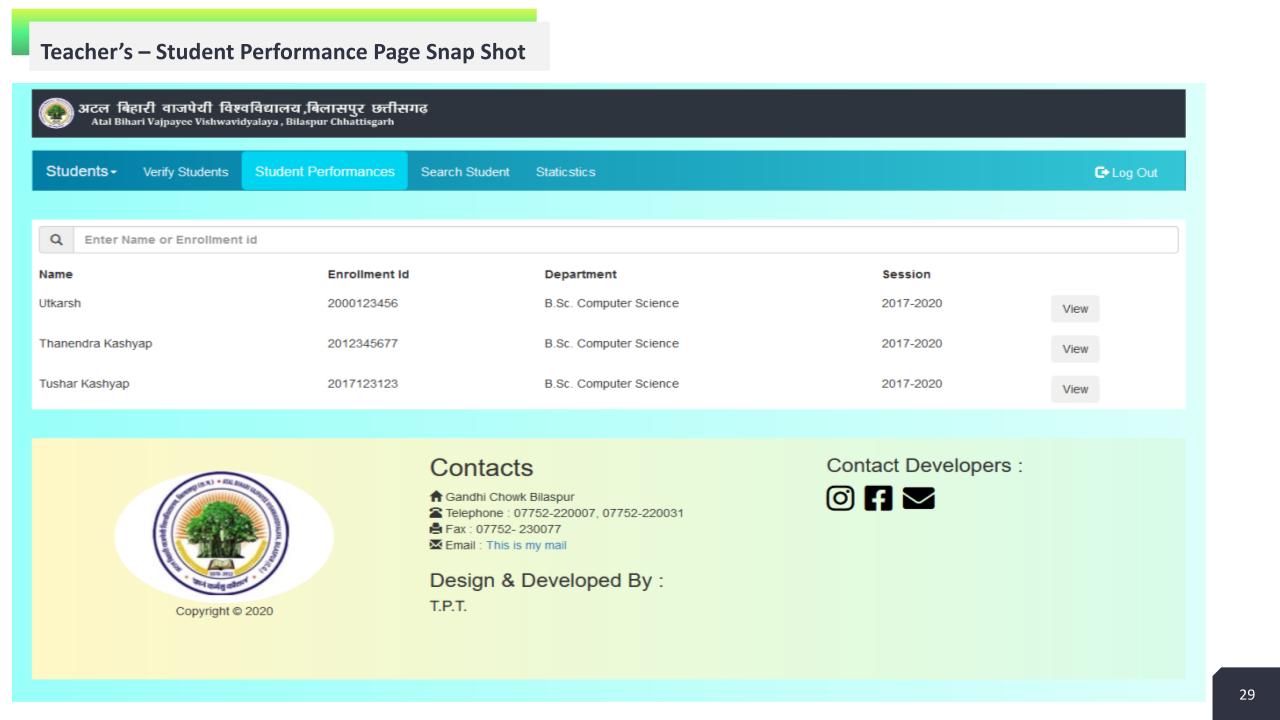Click the university logo in the header
1280x720 pixels.
[x=57, y=112]
